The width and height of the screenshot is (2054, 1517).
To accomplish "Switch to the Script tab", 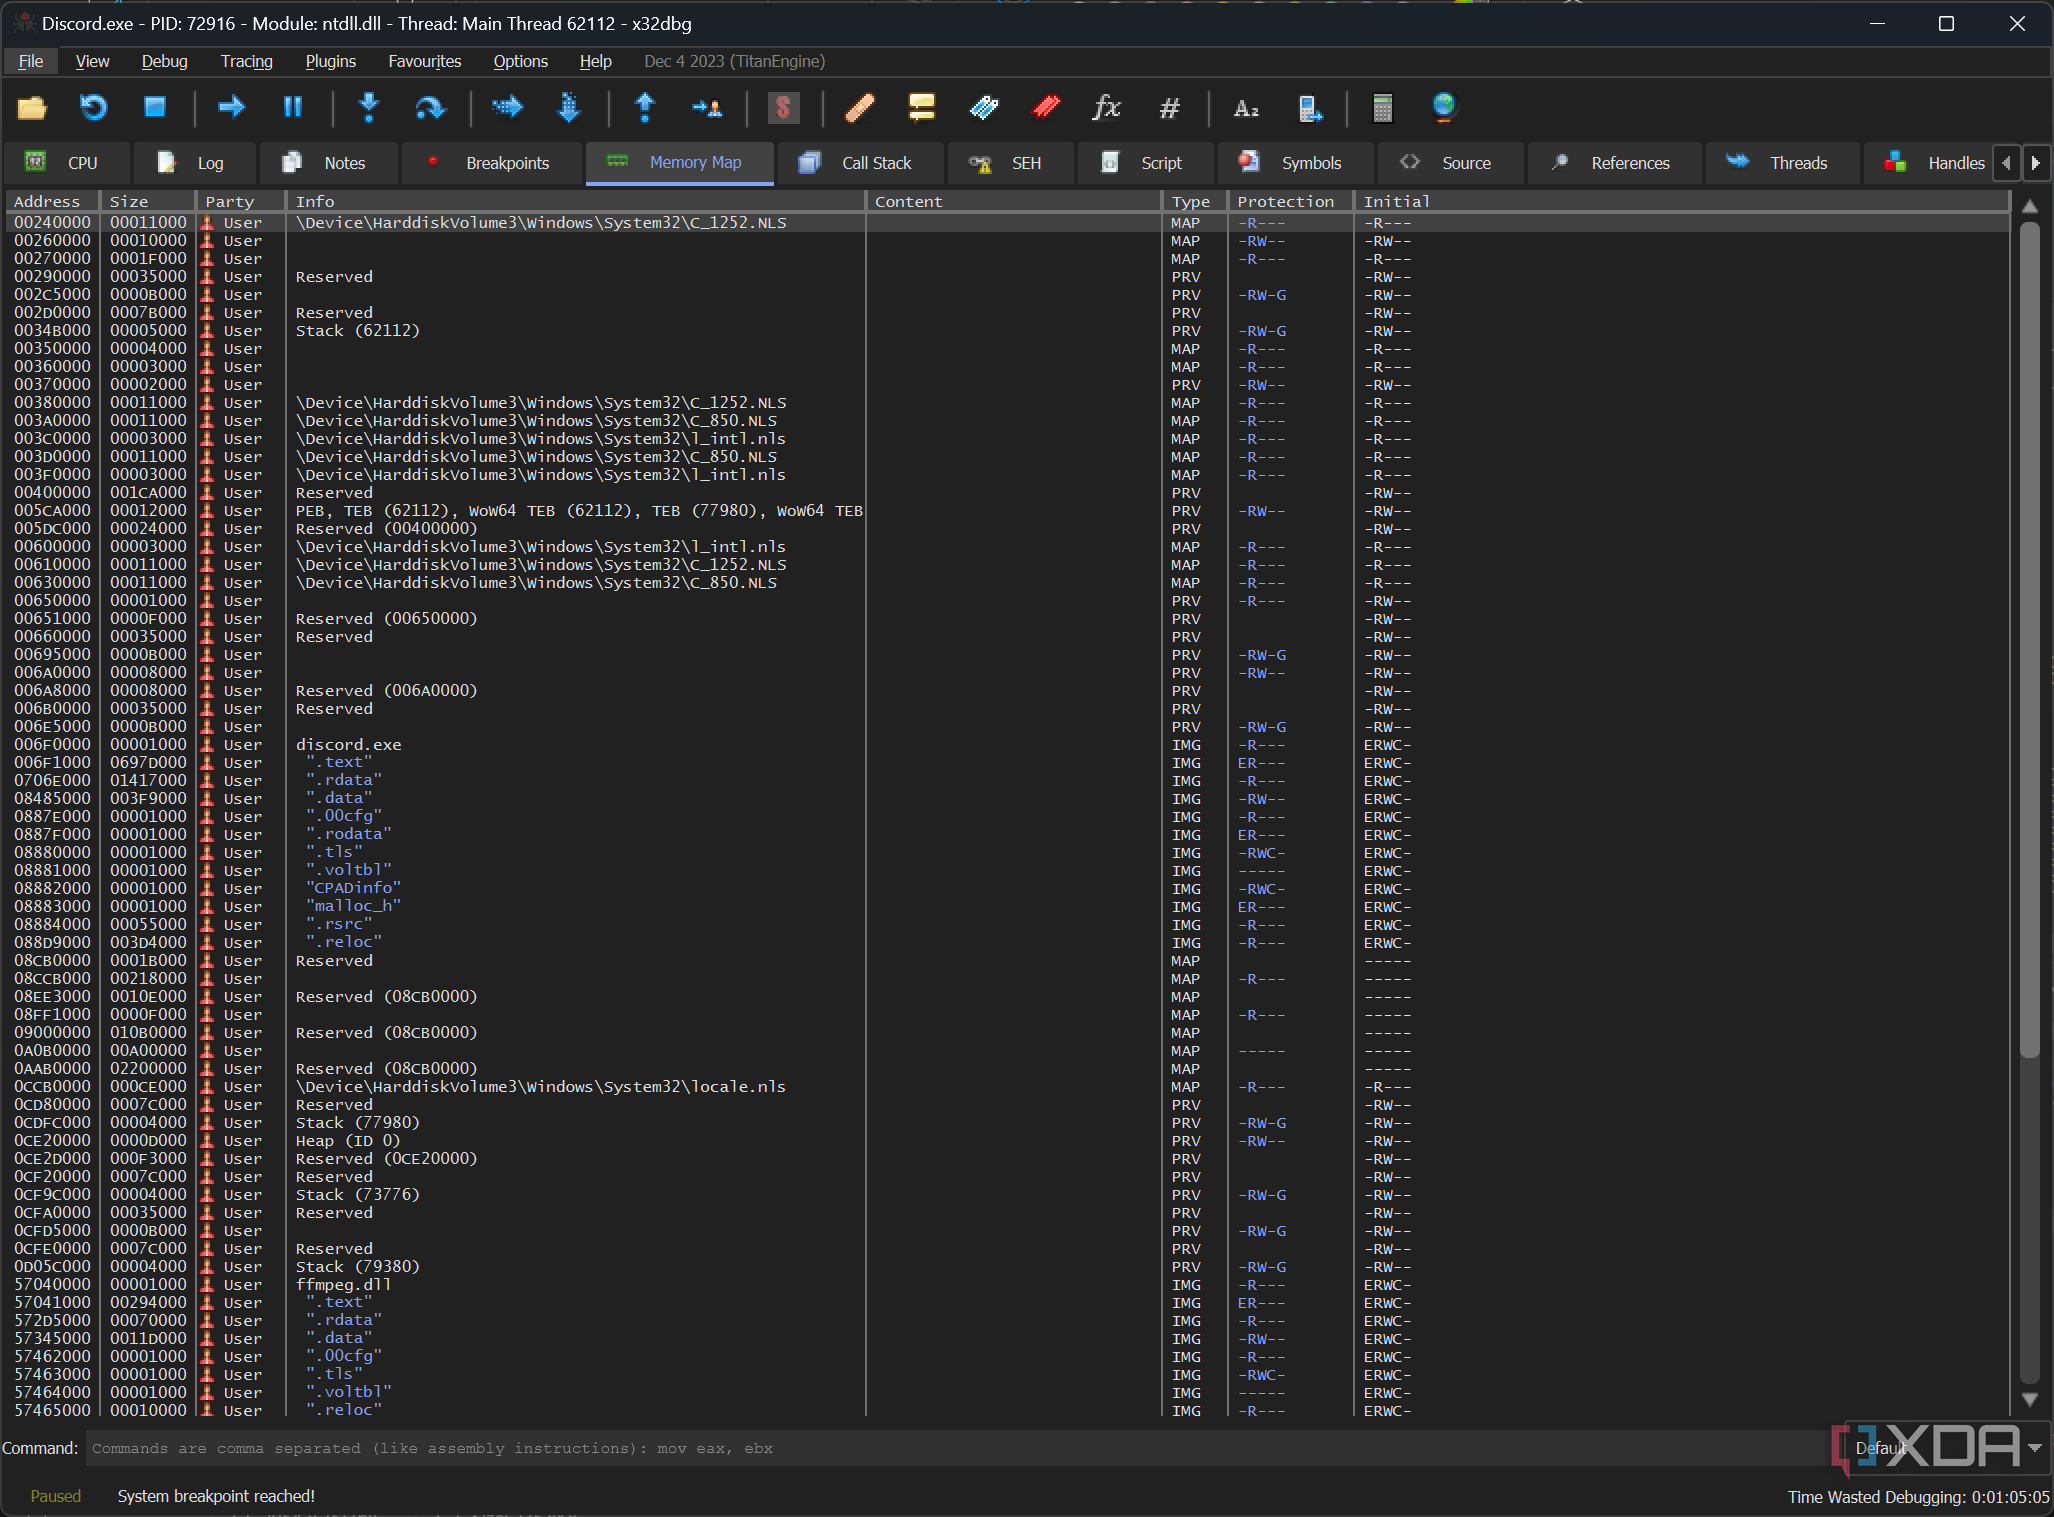I will click(x=1146, y=163).
